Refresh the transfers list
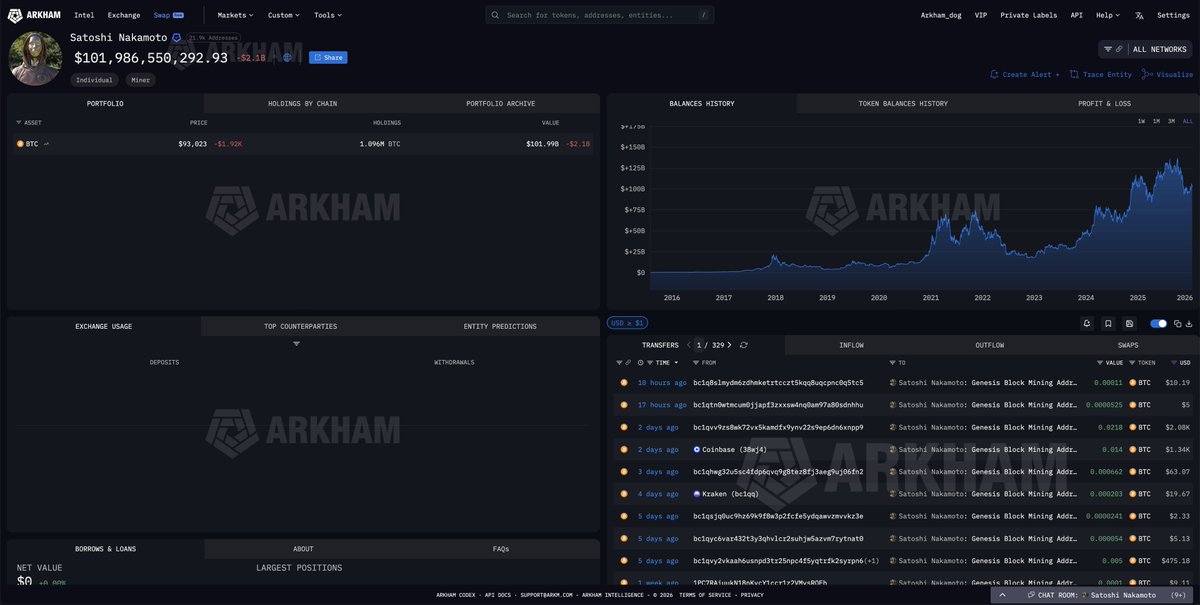This screenshot has width=1200, height=605. pos(743,345)
